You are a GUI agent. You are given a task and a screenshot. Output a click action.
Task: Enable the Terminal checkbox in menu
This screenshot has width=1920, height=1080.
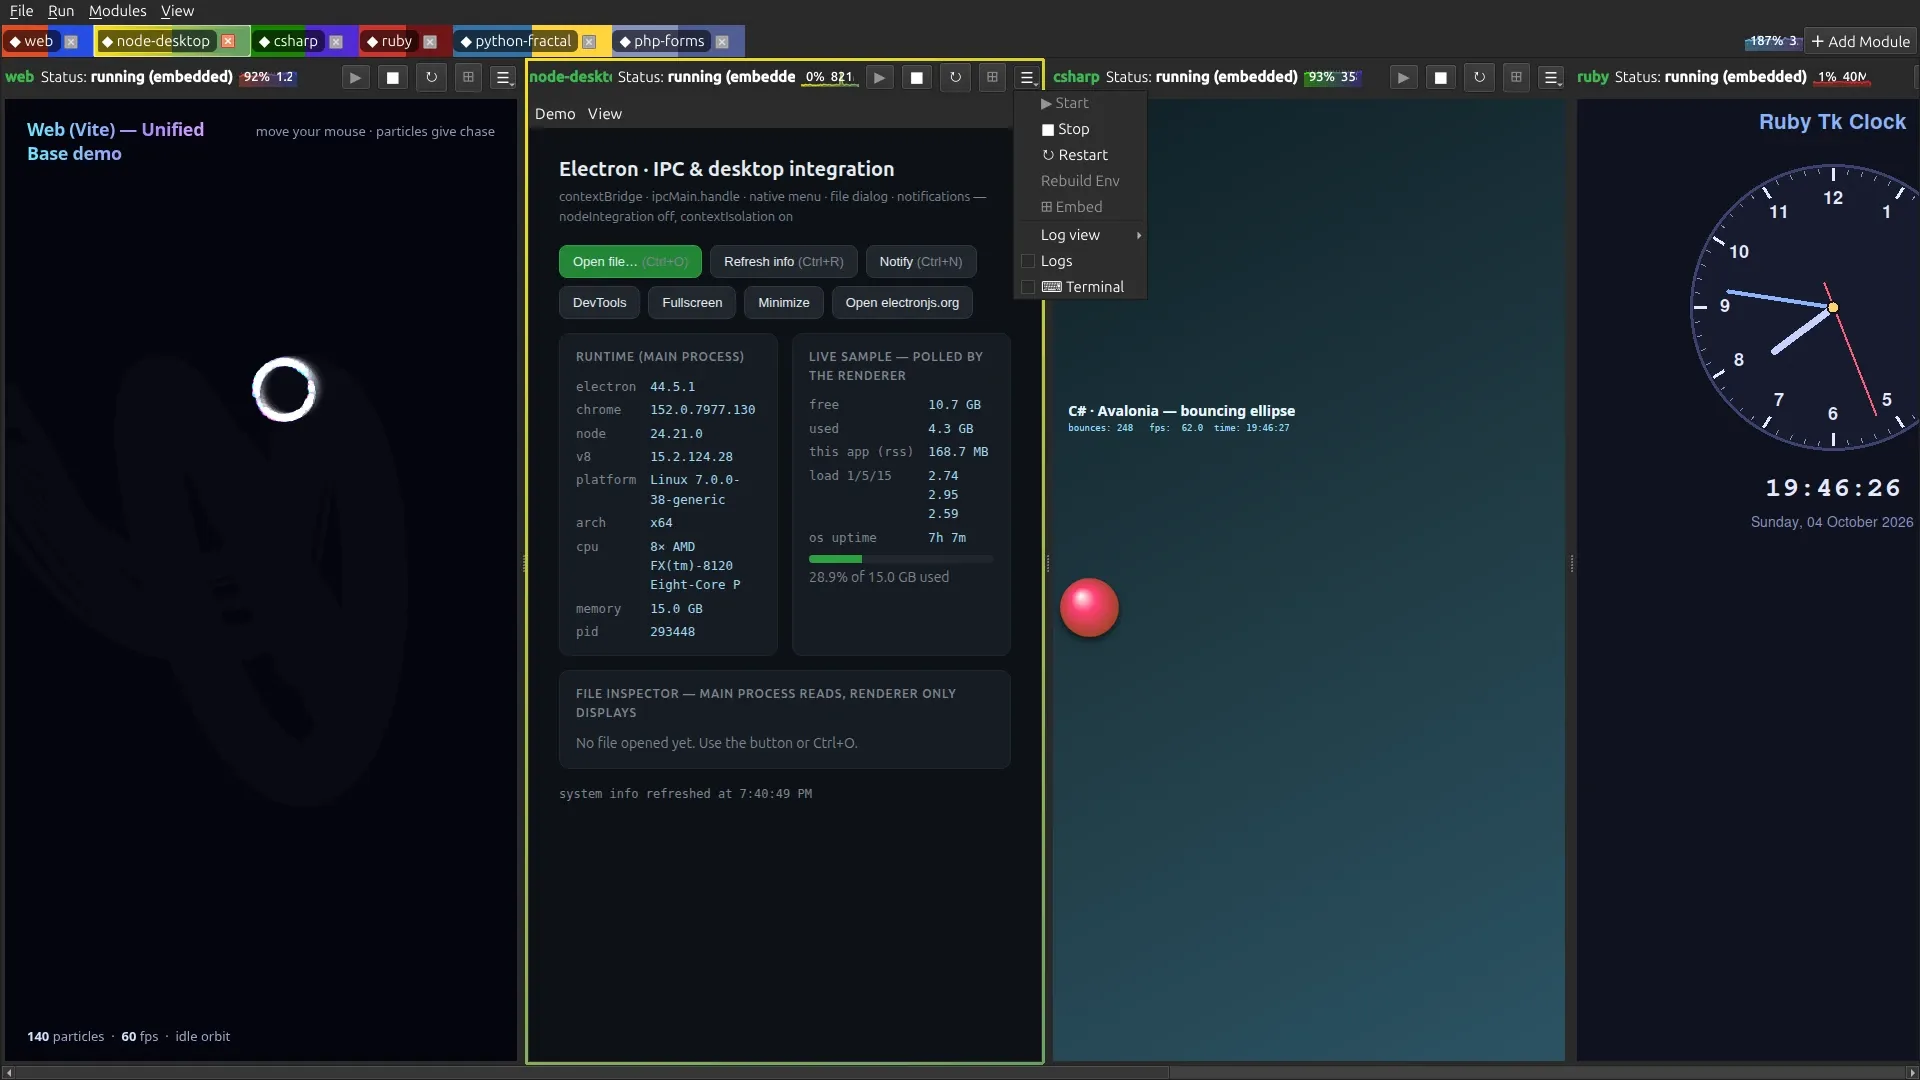pos(1027,287)
